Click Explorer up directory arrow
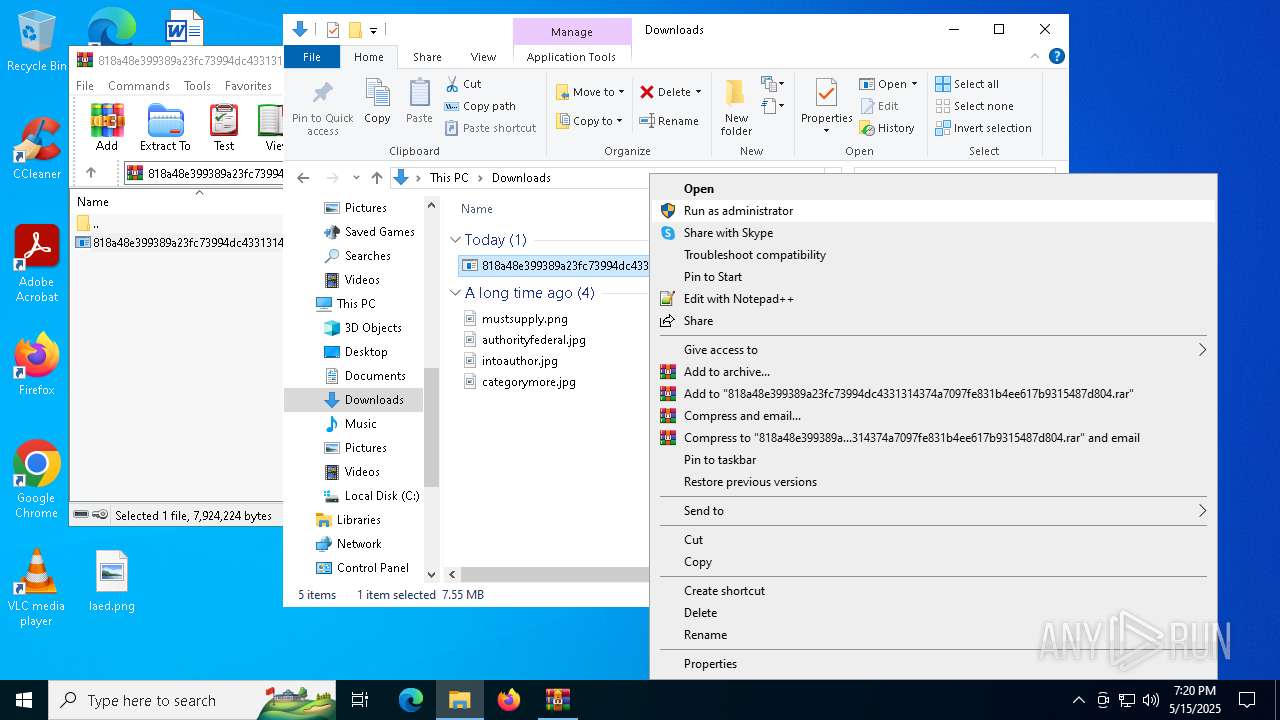The width and height of the screenshot is (1280, 720). coord(376,178)
